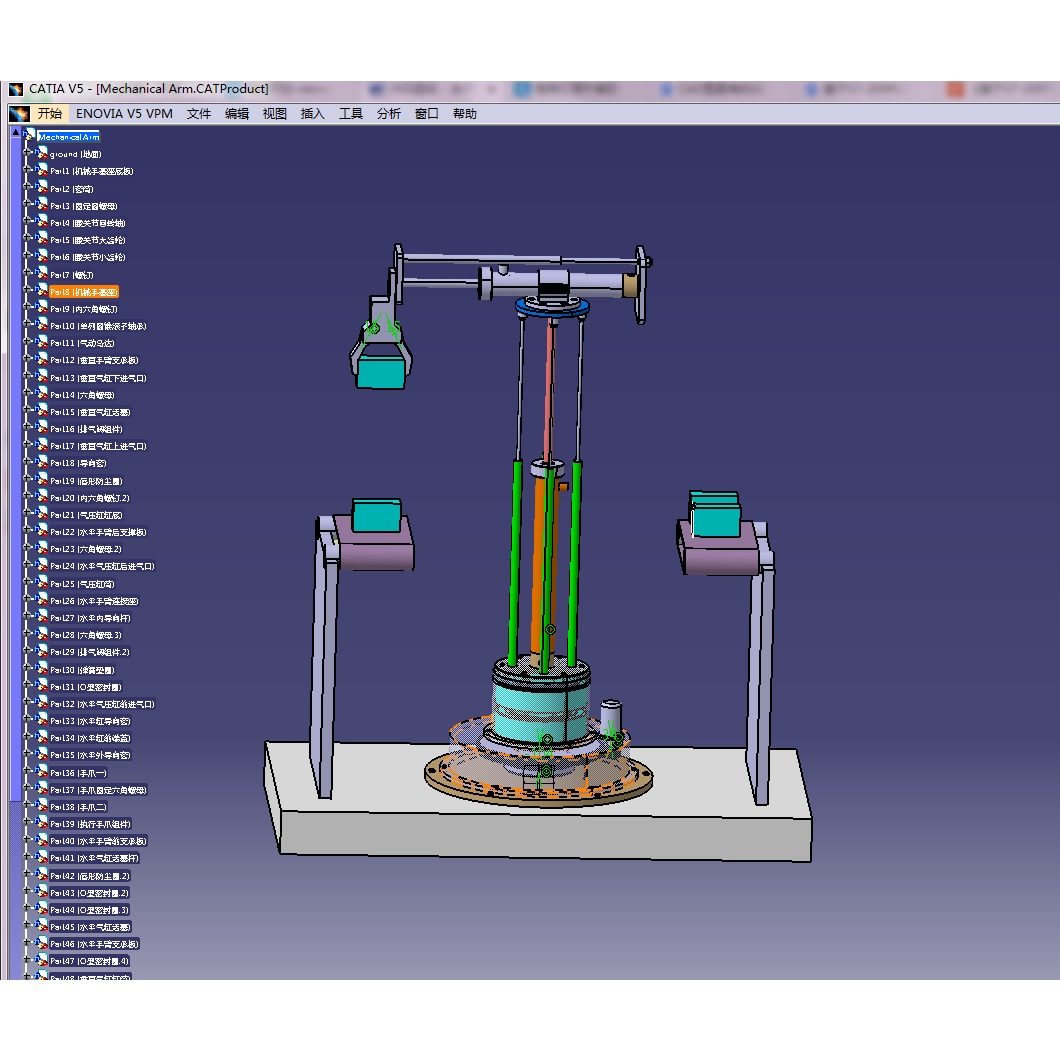Expand the Part21 tree node
The width and height of the screenshot is (1060, 1060).
(x=28, y=514)
